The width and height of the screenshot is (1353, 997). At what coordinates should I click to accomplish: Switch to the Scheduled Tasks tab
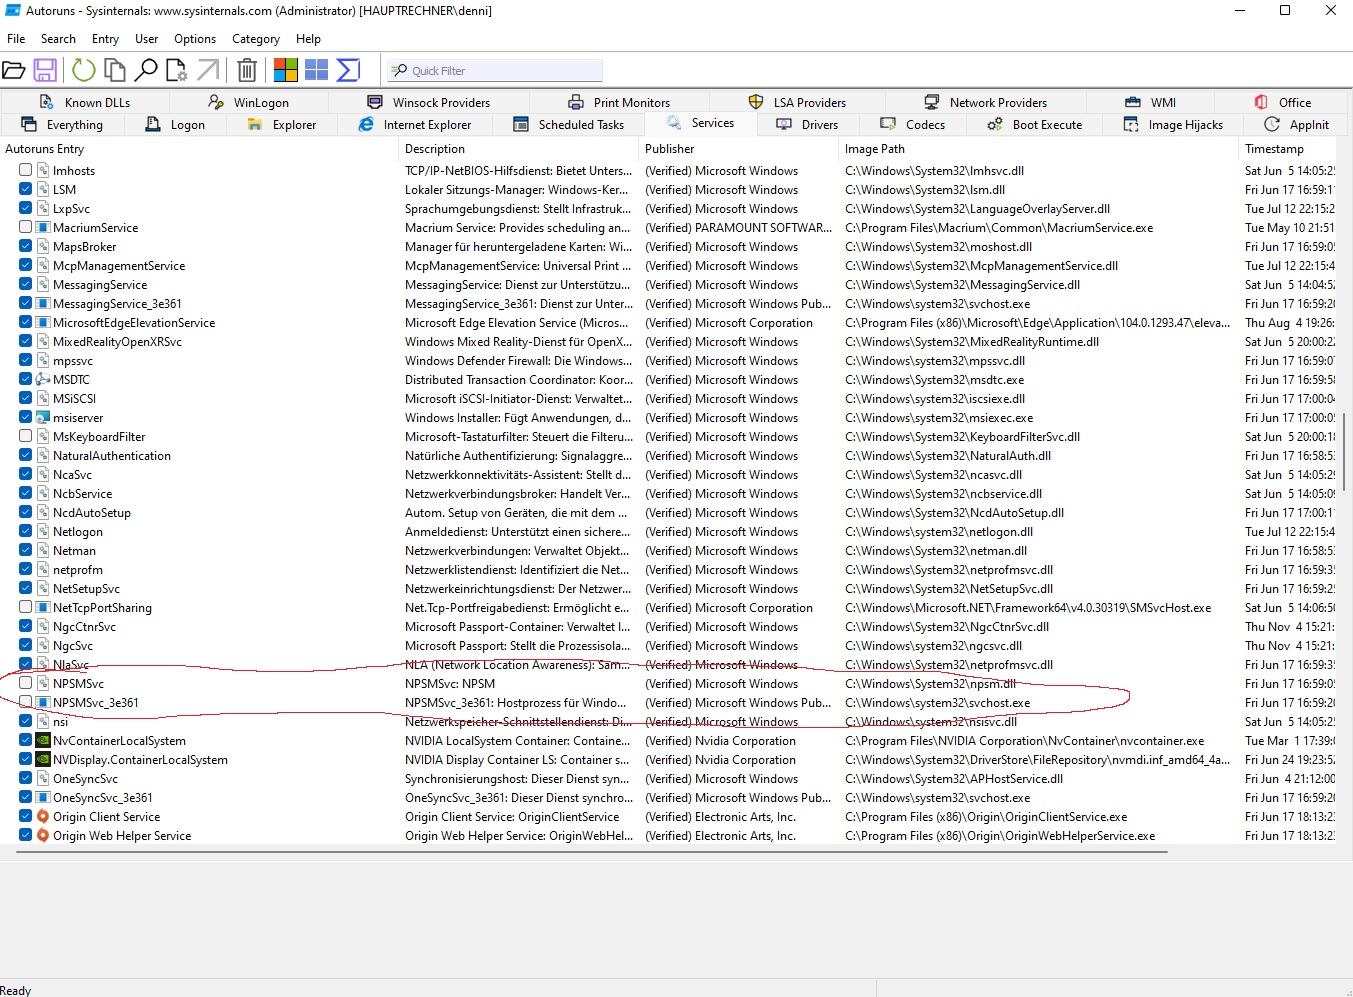coord(568,125)
